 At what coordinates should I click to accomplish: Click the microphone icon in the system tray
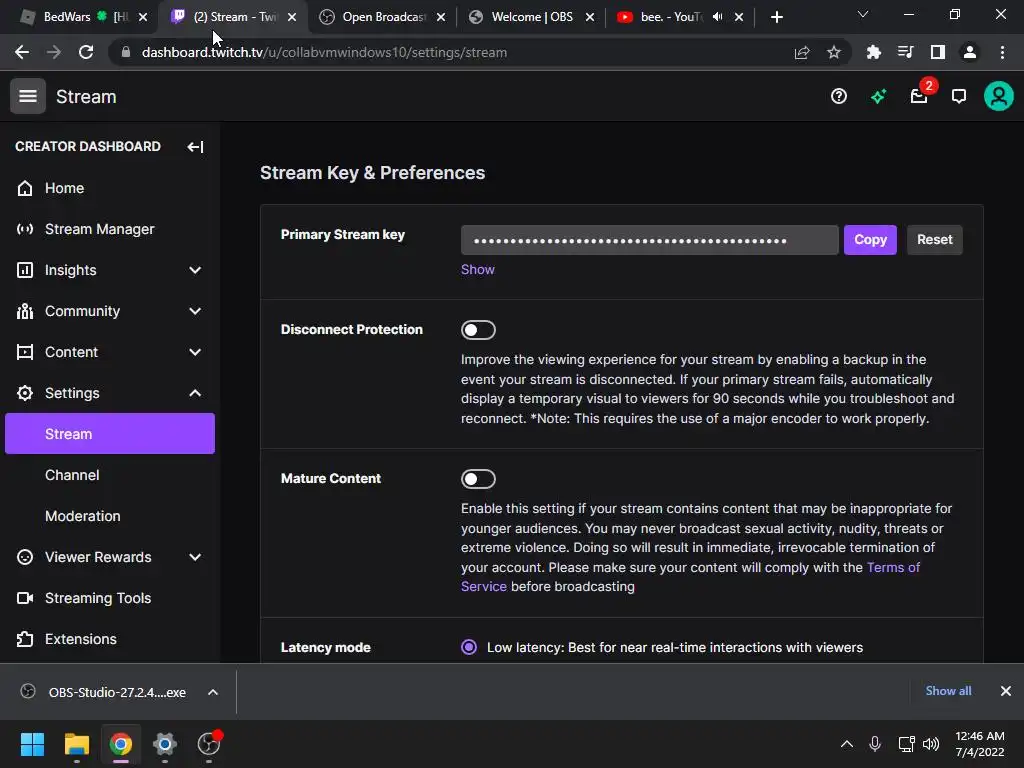pos(875,744)
